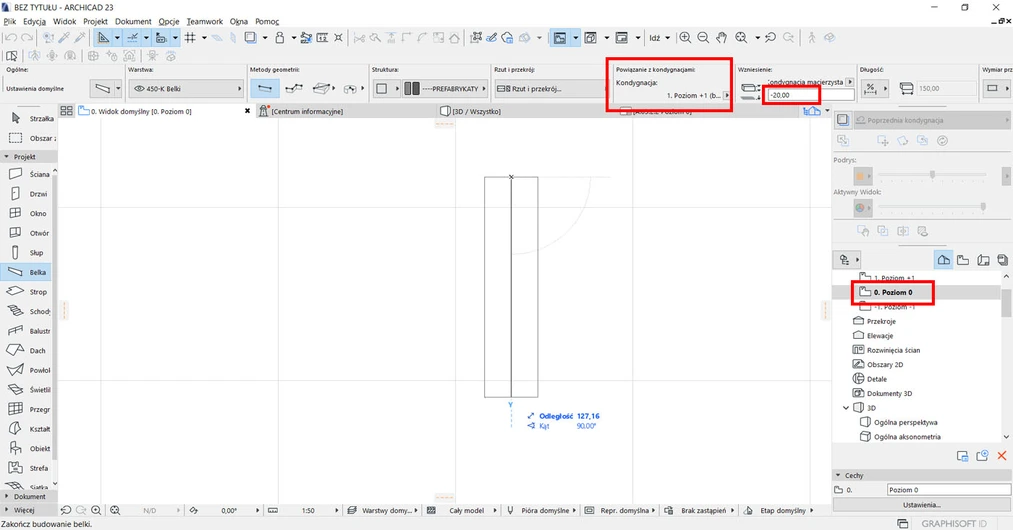Open the 3D window toolbar icon
The image size is (1013, 530).
pyautogui.click(x=590, y=38)
